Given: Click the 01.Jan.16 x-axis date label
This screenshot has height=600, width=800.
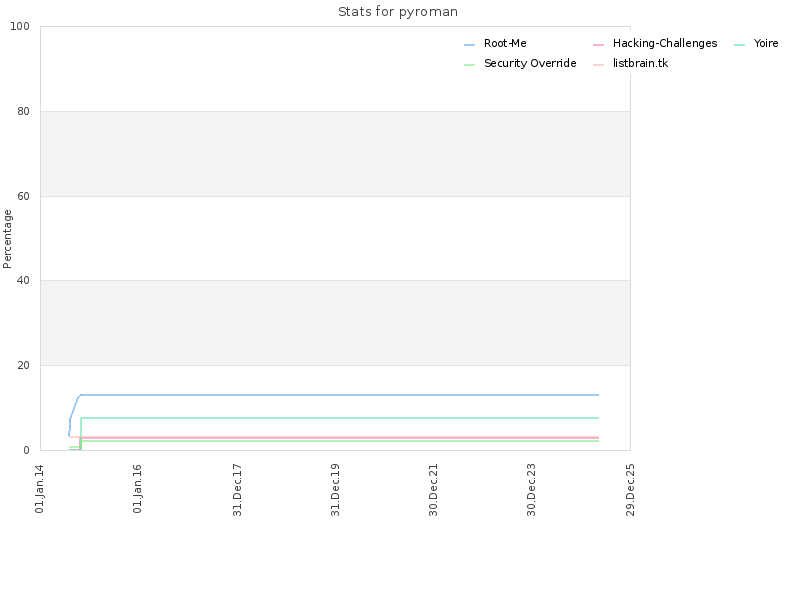Looking at the screenshot, I should [137, 489].
